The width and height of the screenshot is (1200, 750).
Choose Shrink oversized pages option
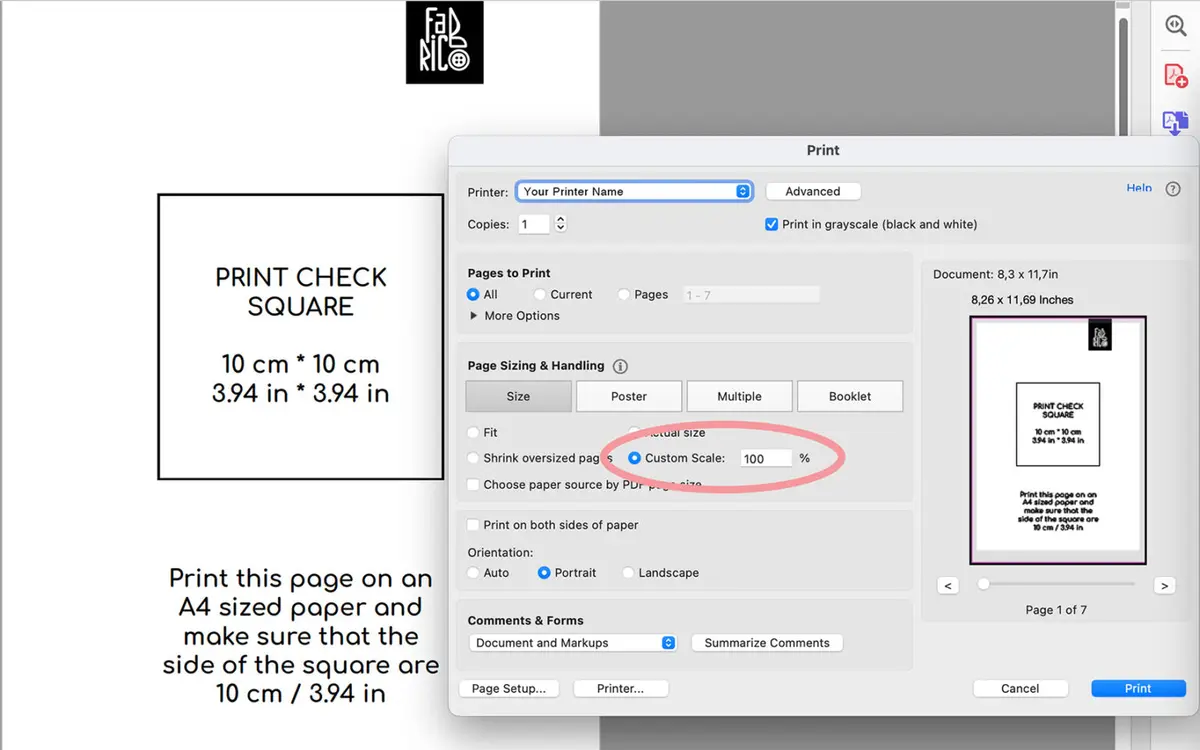(x=474, y=458)
